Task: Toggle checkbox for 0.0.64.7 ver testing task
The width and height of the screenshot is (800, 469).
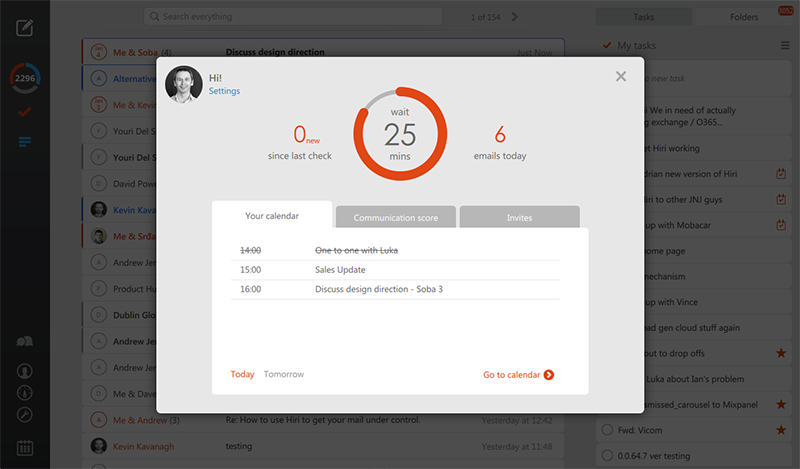Action: (x=607, y=455)
